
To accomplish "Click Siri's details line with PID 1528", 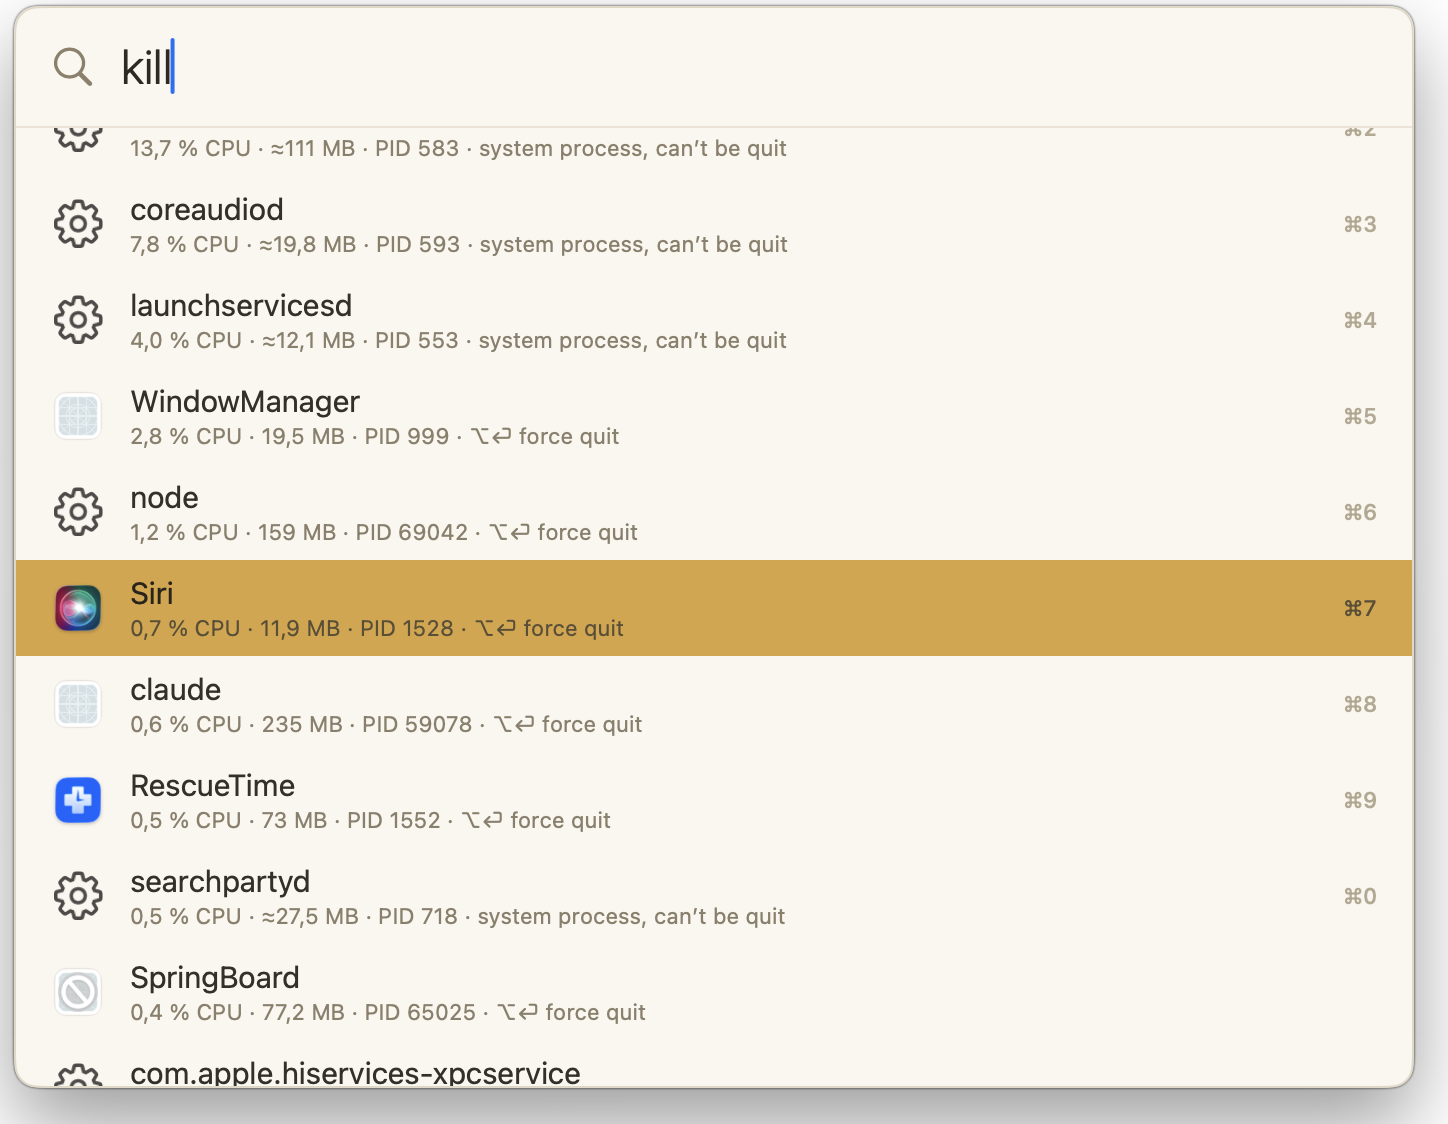I will point(377,629).
